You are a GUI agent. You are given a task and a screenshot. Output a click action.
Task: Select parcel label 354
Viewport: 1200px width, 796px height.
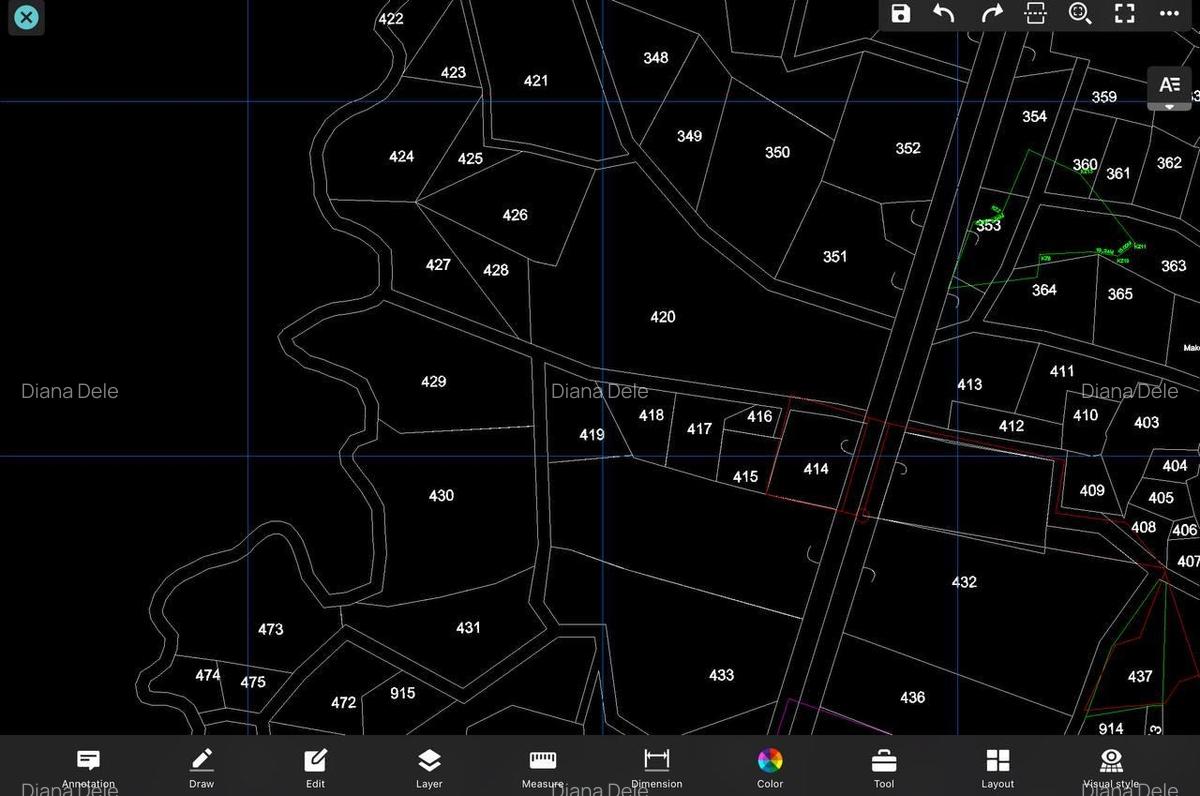[x=1034, y=117]
